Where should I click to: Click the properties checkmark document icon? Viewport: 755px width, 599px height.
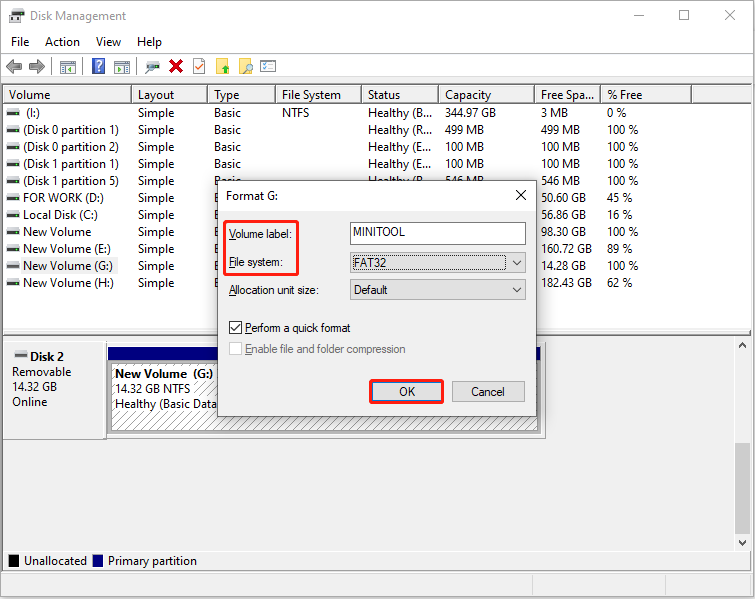(199, 66)
